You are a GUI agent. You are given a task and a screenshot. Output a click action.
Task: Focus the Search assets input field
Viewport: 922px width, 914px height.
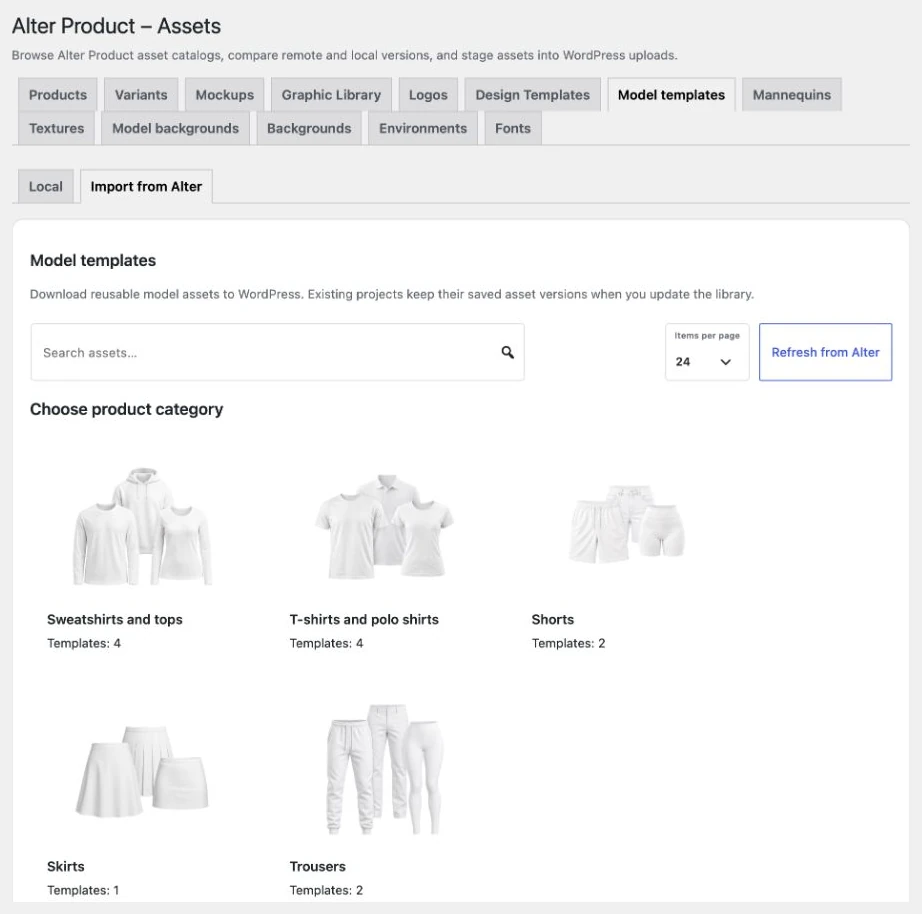[278, 352]
